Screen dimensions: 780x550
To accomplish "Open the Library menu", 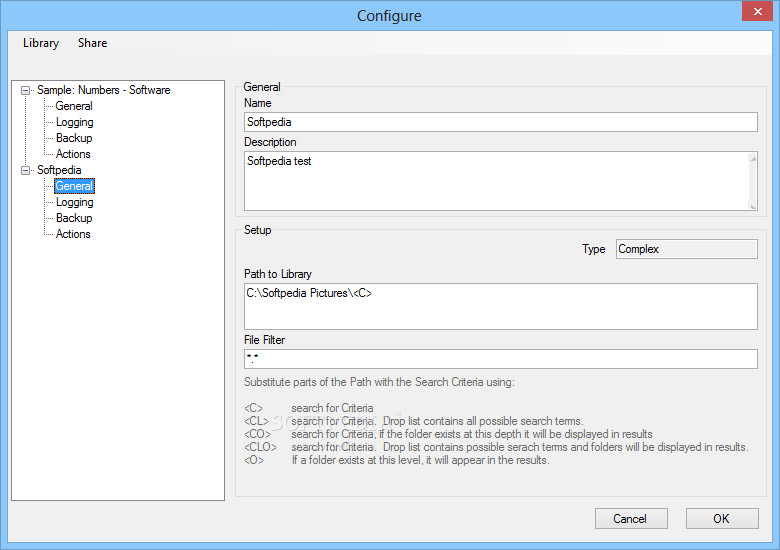I will (x=41, y=43).
